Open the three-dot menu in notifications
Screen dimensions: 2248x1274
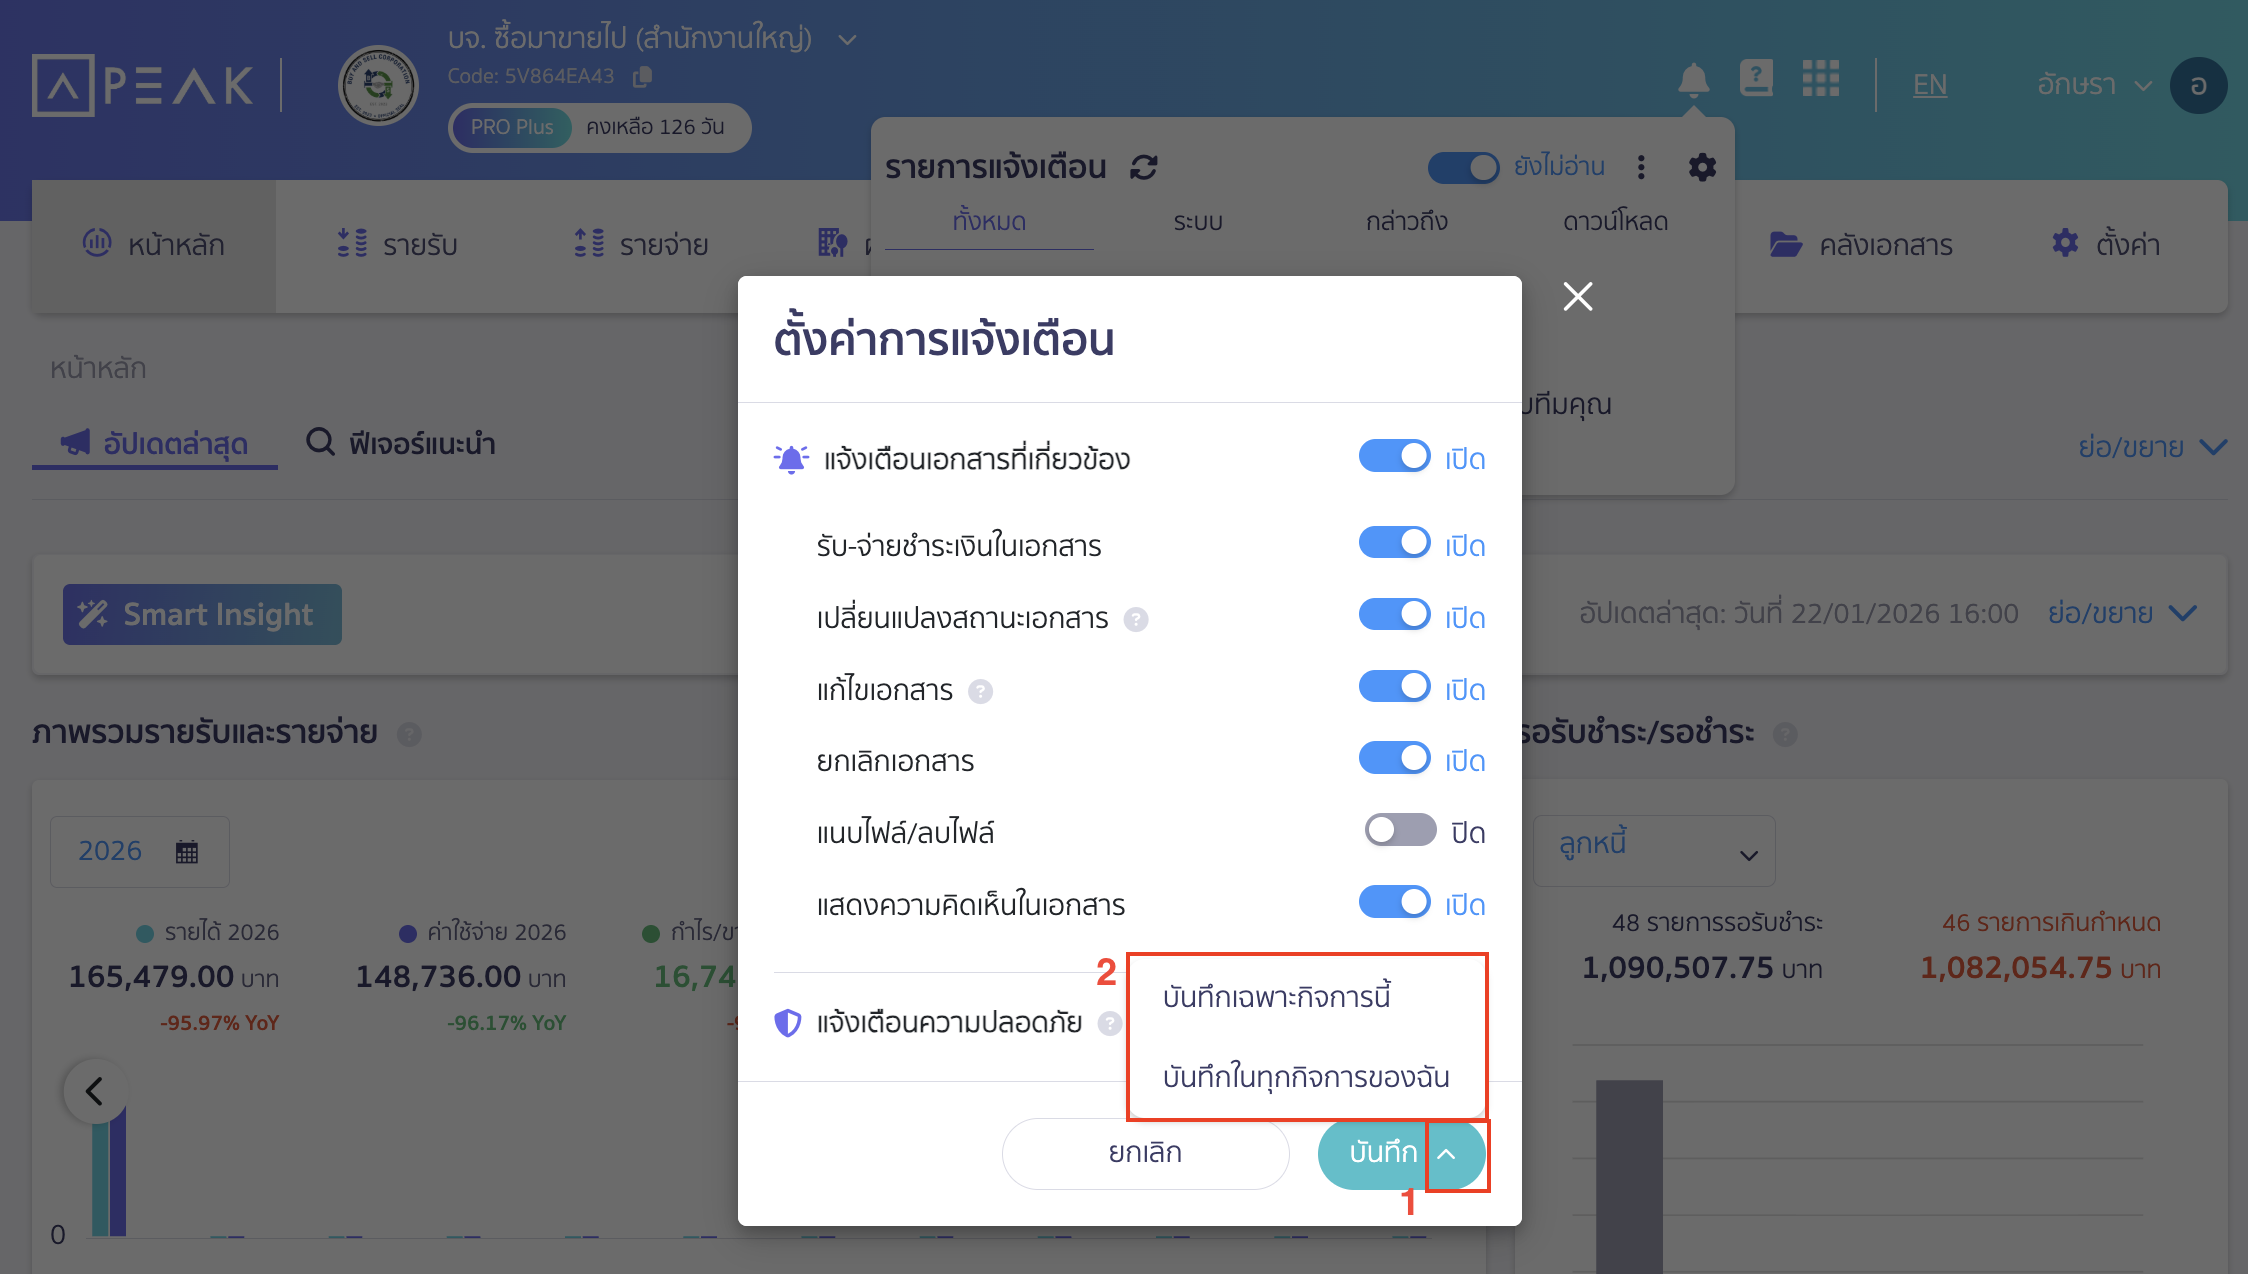click(x=1641, y=168)
